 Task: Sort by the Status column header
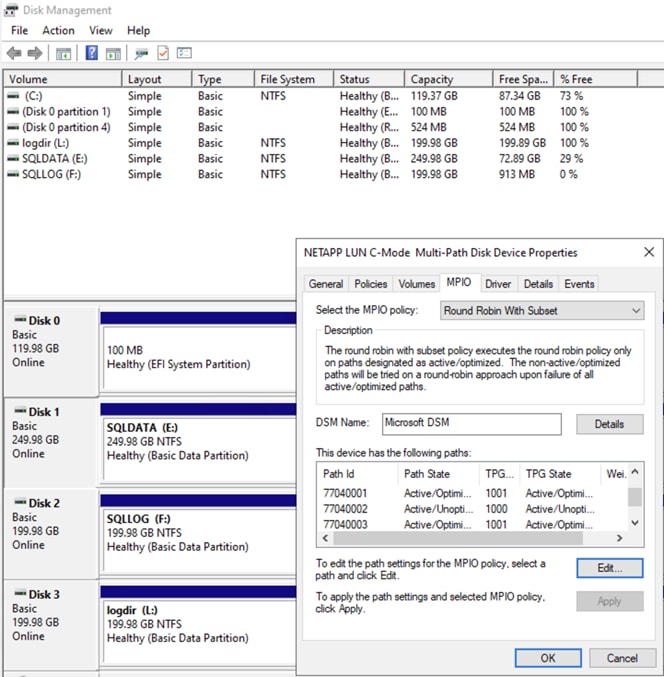tap(369, 79)
